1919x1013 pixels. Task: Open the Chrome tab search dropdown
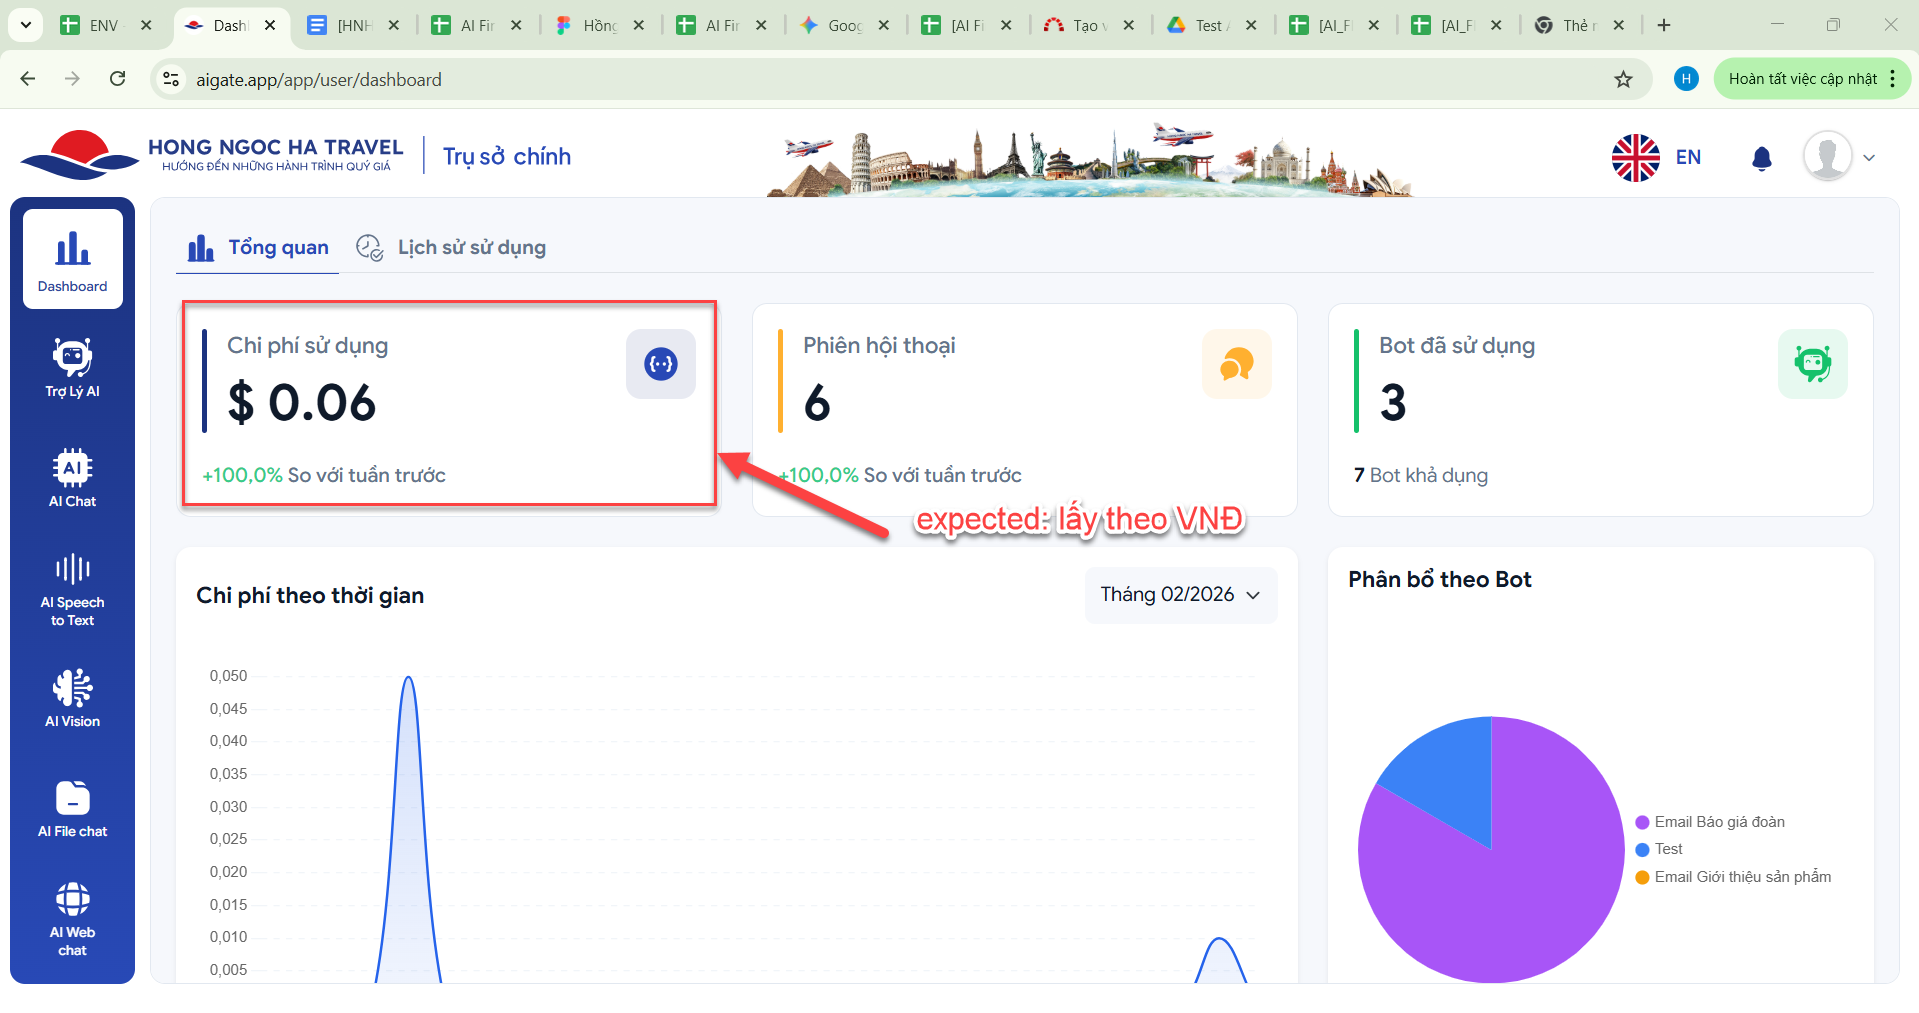pos(25,25)
